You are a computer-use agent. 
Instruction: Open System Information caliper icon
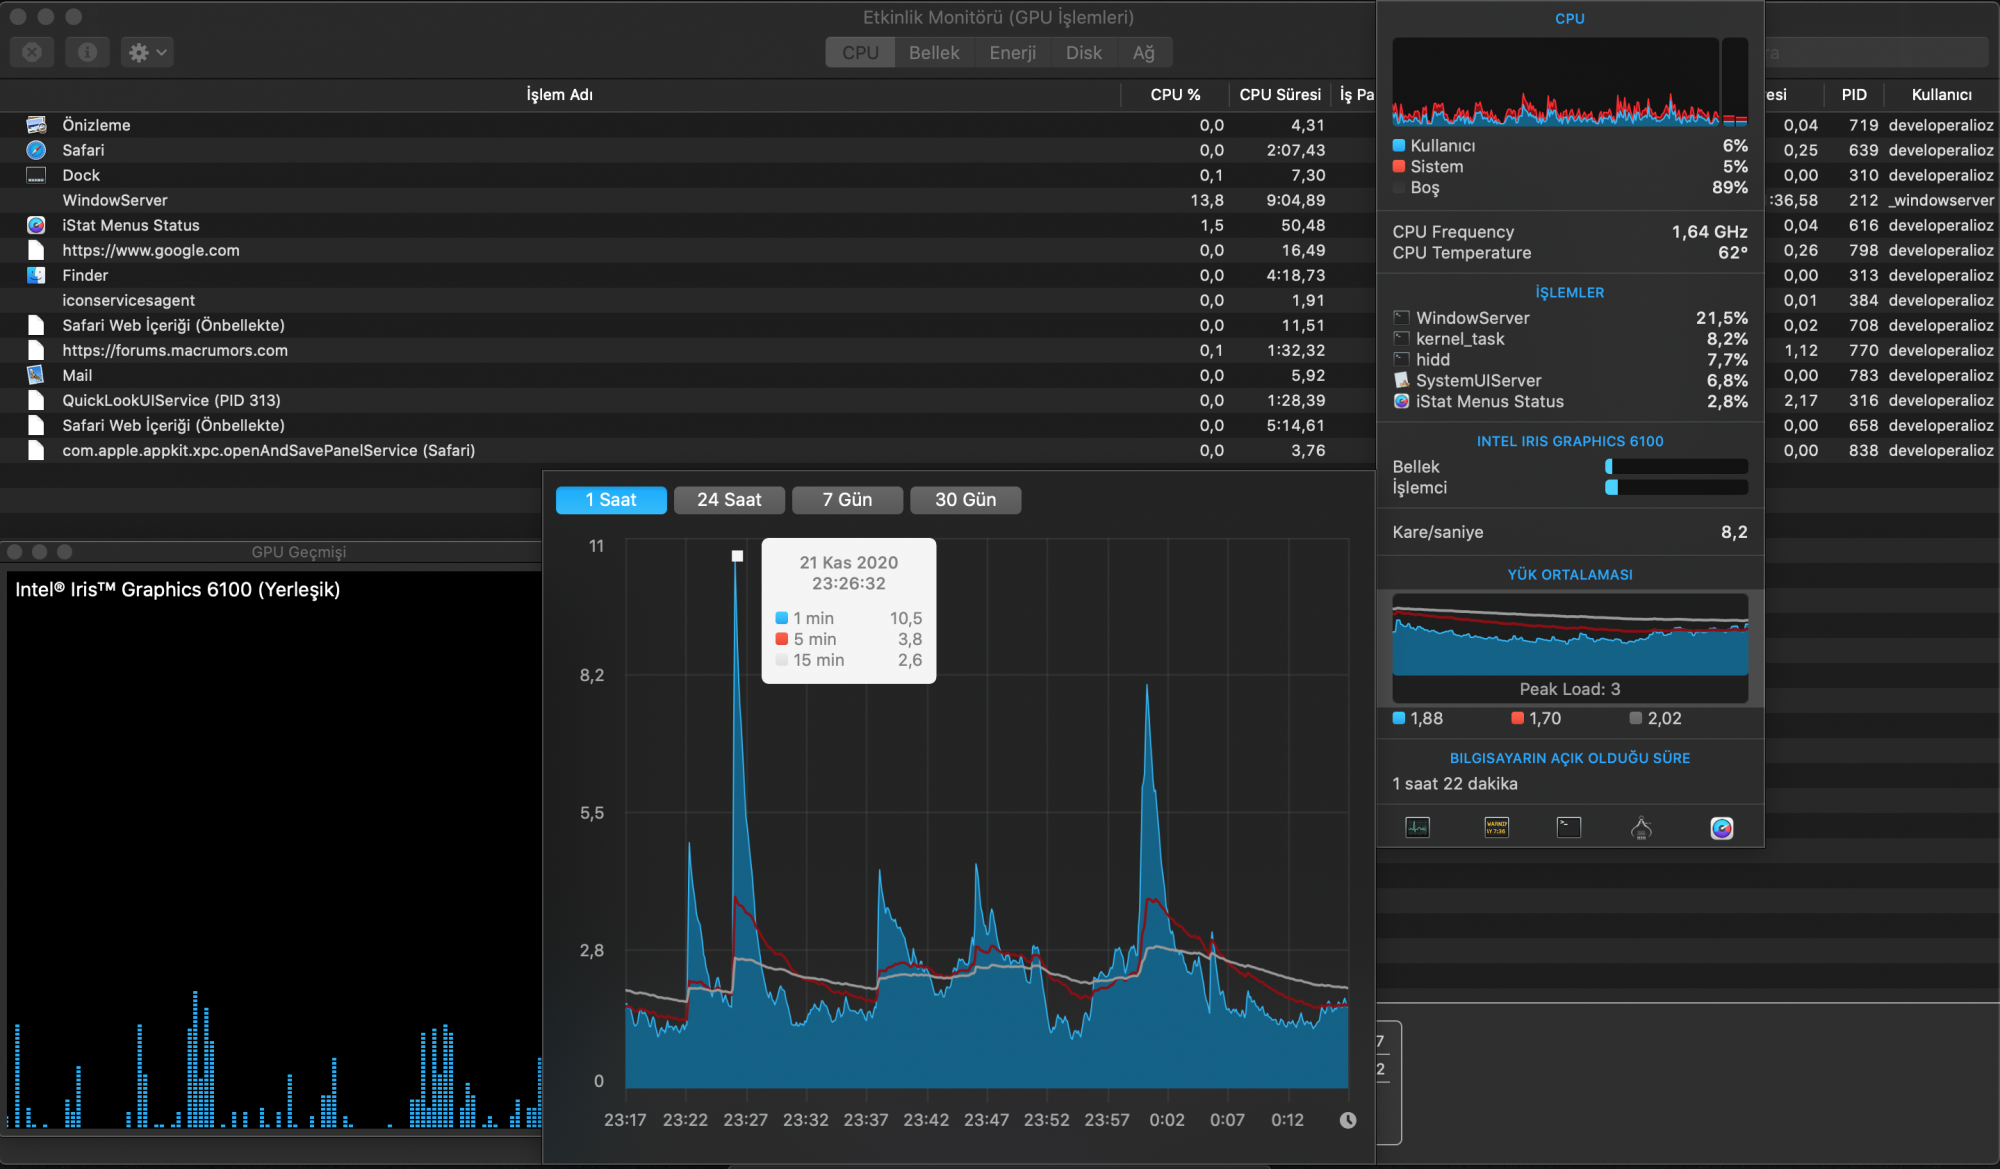1641,827
